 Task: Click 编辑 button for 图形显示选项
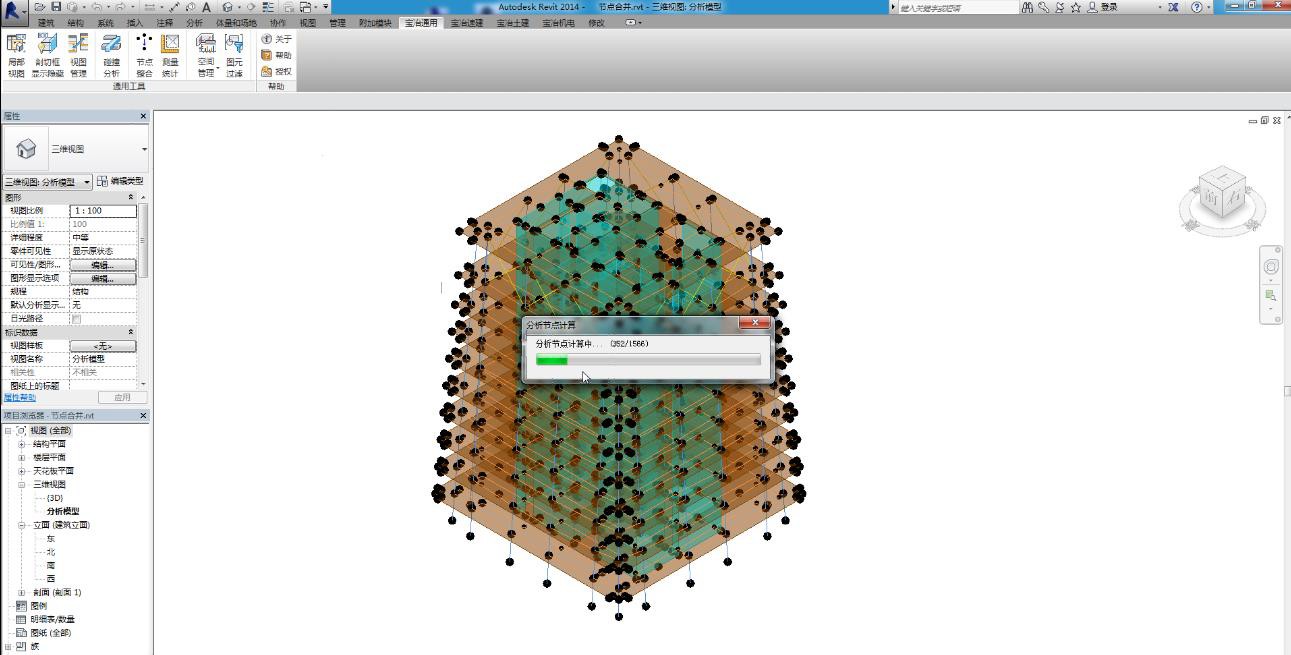(x=102, y=279)
